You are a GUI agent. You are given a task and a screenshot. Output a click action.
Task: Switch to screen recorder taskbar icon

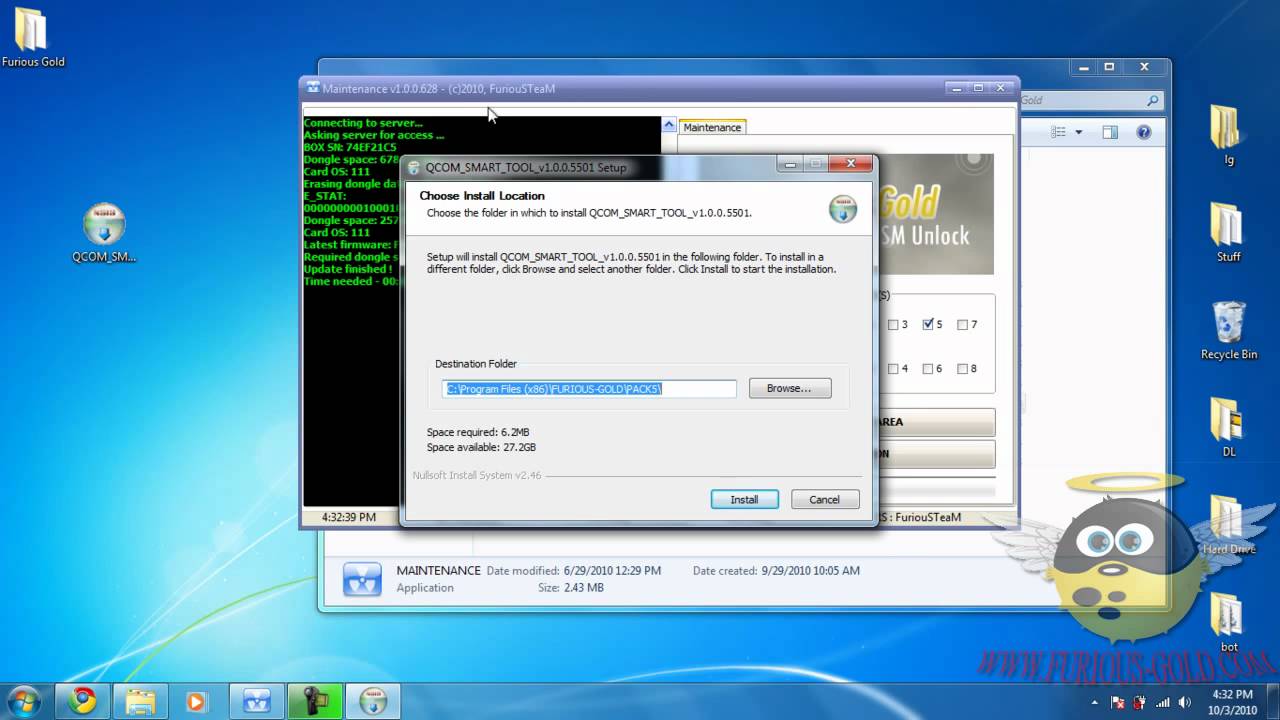[x=315, y=701]
